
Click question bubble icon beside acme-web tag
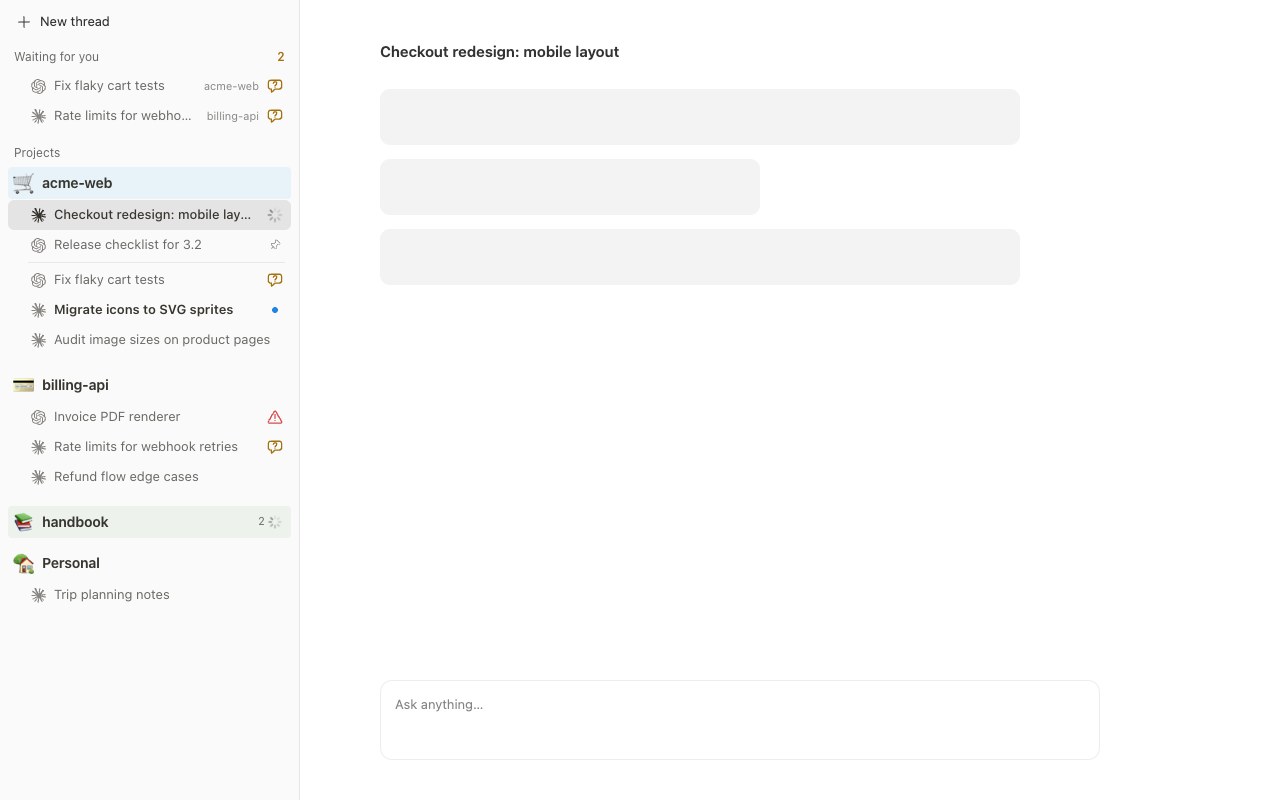275,86
